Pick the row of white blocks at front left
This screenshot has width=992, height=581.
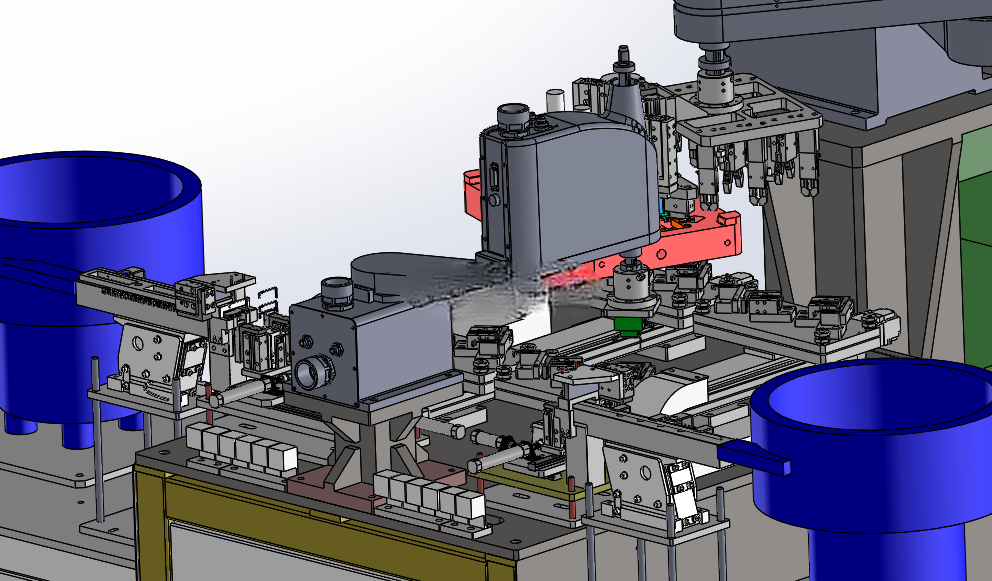(242, 449)
